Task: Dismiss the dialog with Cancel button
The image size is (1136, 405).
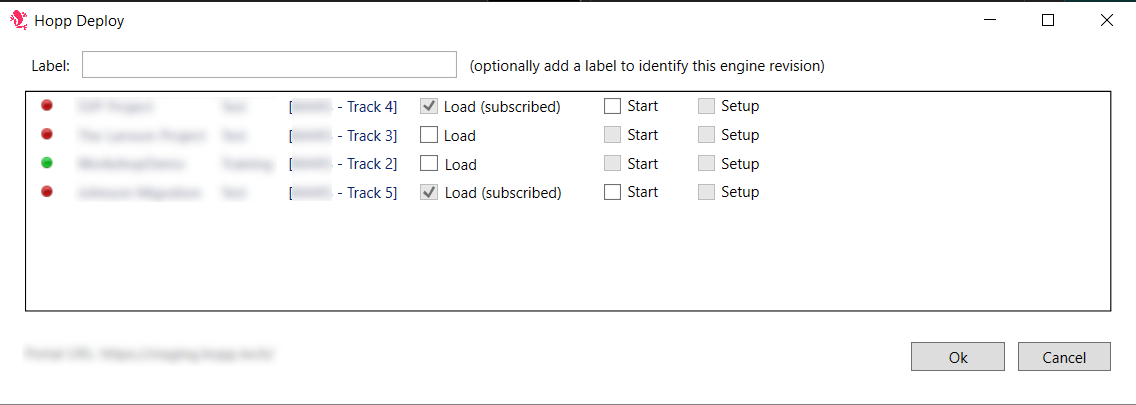Action: 1064,357
